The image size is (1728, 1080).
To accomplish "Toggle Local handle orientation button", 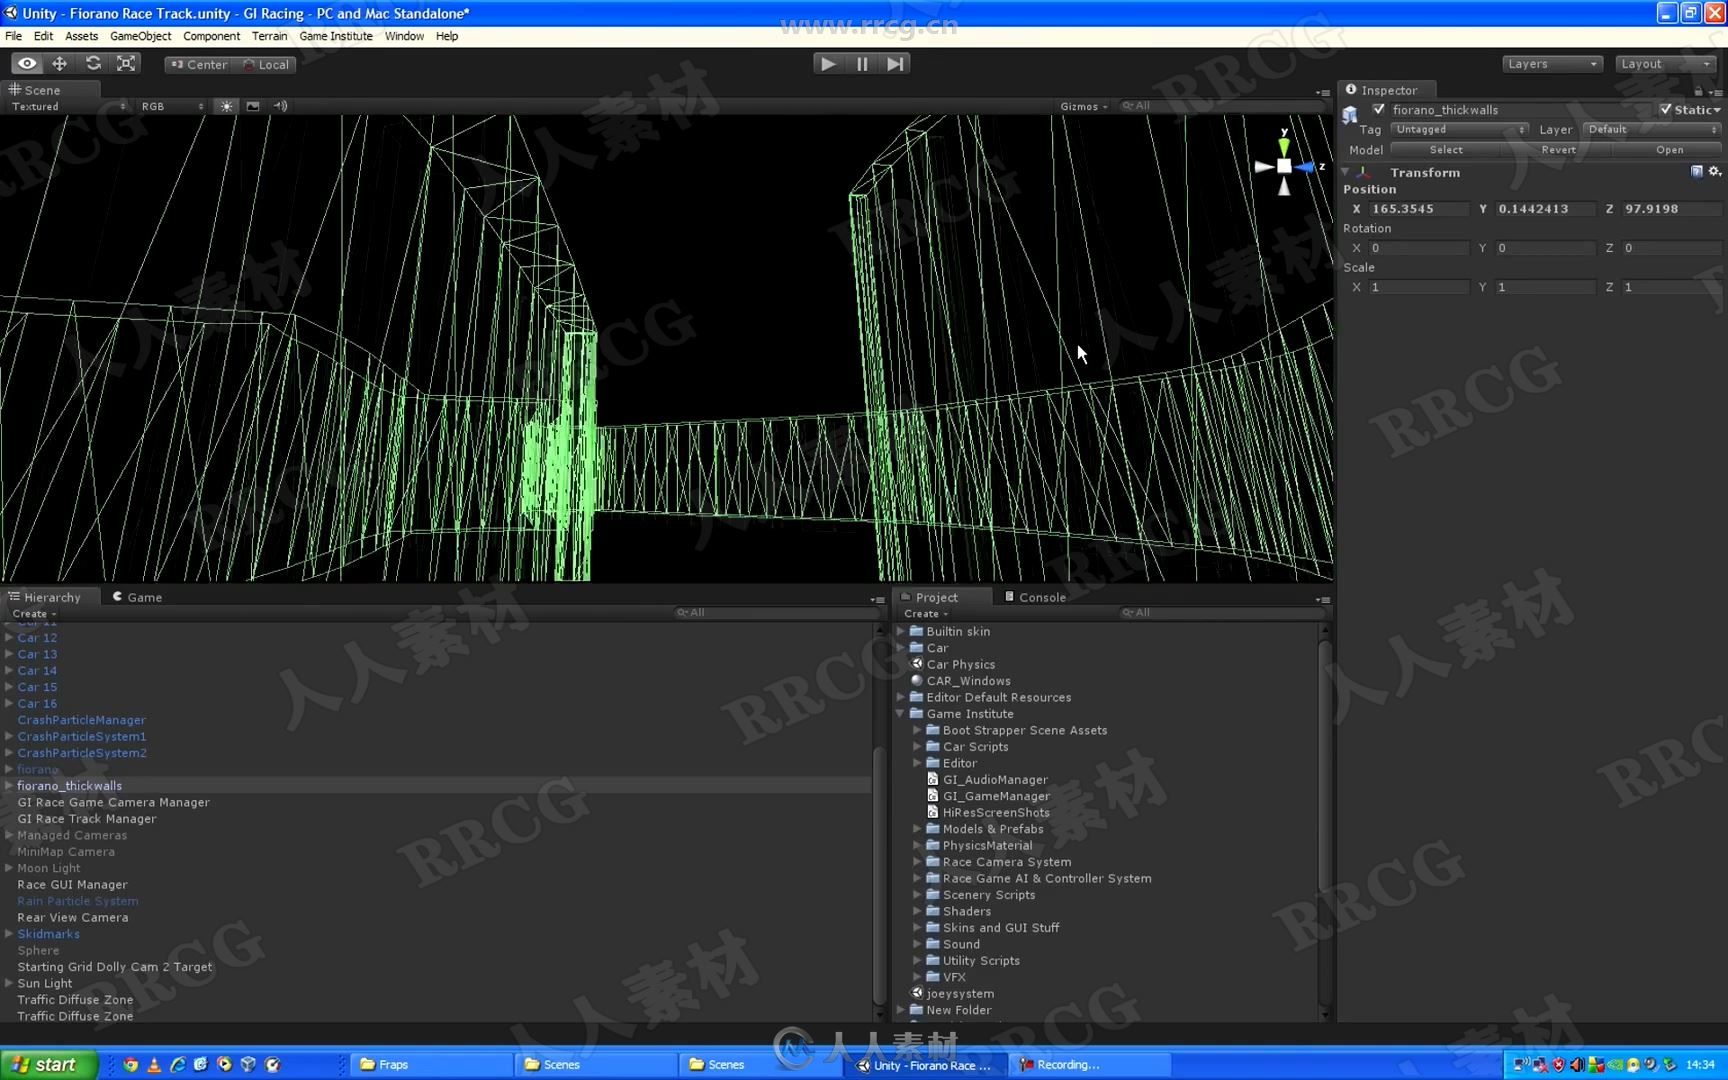I will pos(266,64).
